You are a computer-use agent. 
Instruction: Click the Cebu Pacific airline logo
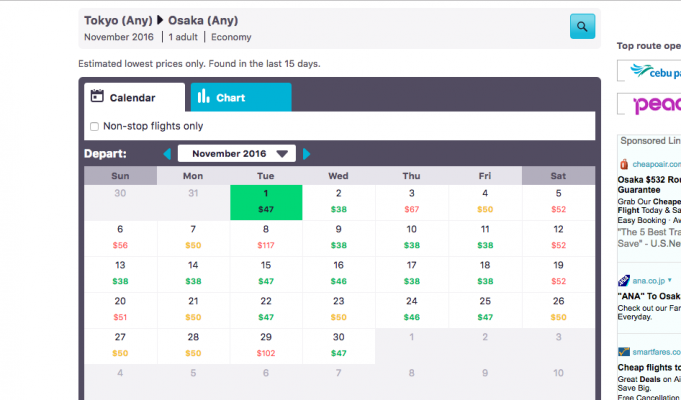coord(648,72)
